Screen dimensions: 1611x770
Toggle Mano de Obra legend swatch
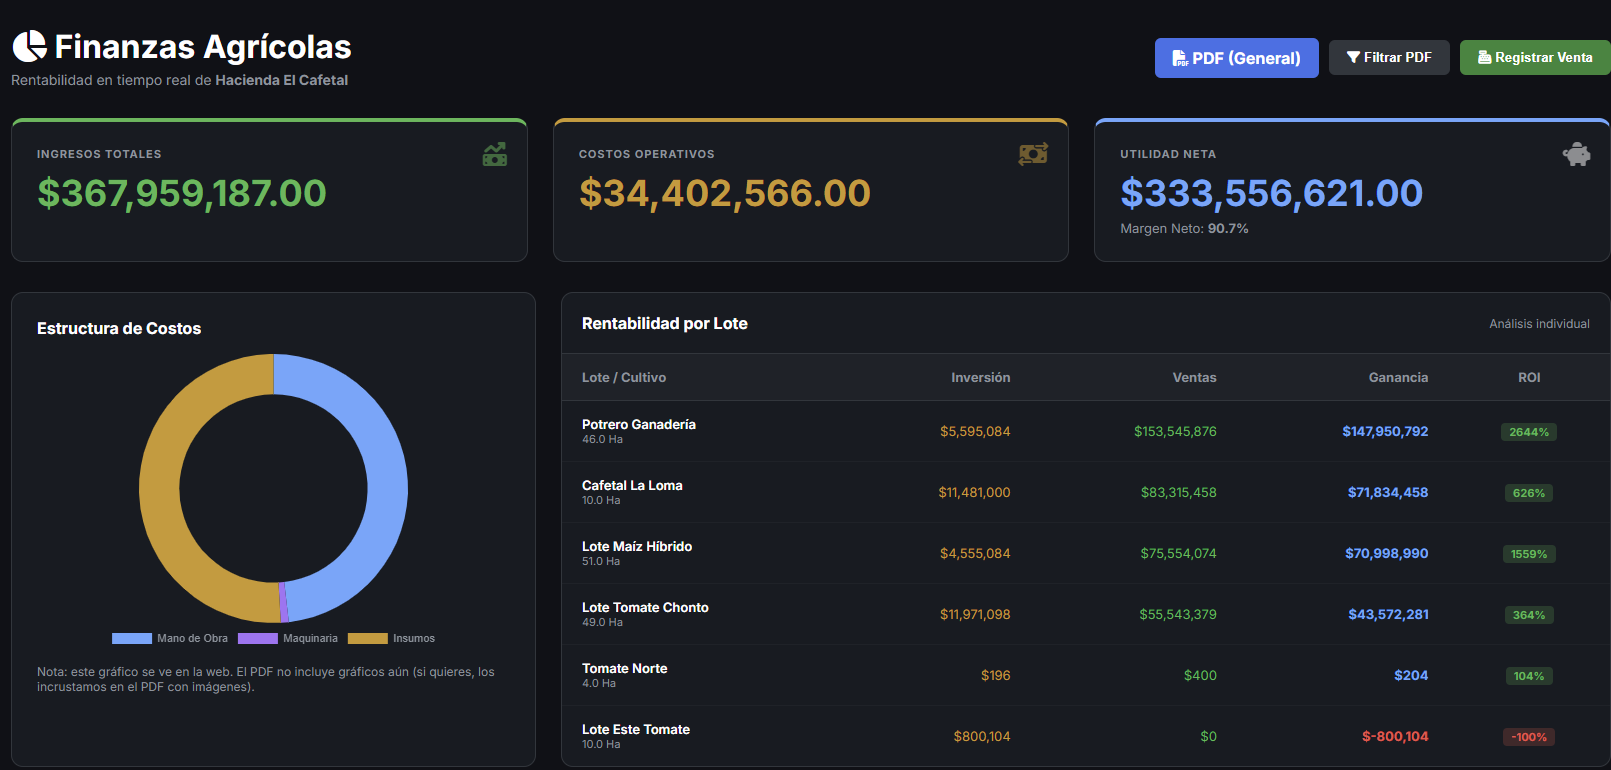pyautogui.click(x=132, y=638)
